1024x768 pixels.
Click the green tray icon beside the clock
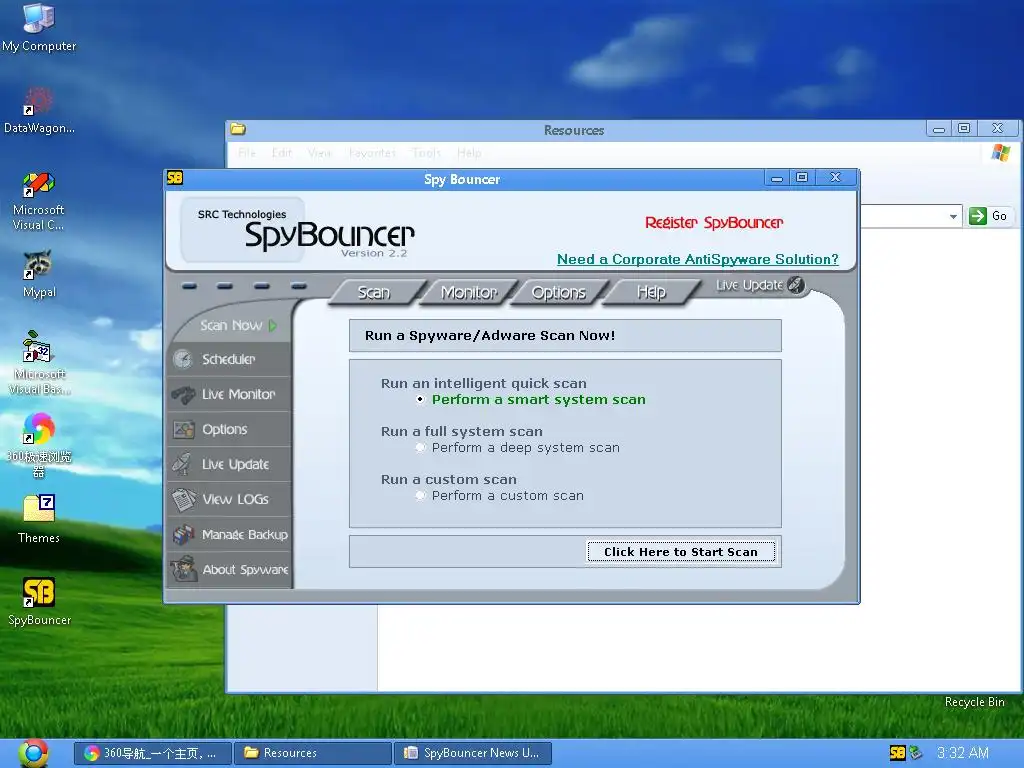[916, 753]
